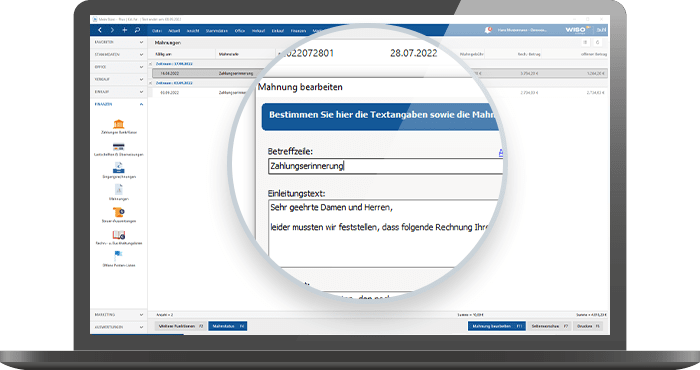700x370 pixels.
Task: Open Zahlungen Bank/Kasse icon
Action: pyautogui.click(x=118, y=124)
